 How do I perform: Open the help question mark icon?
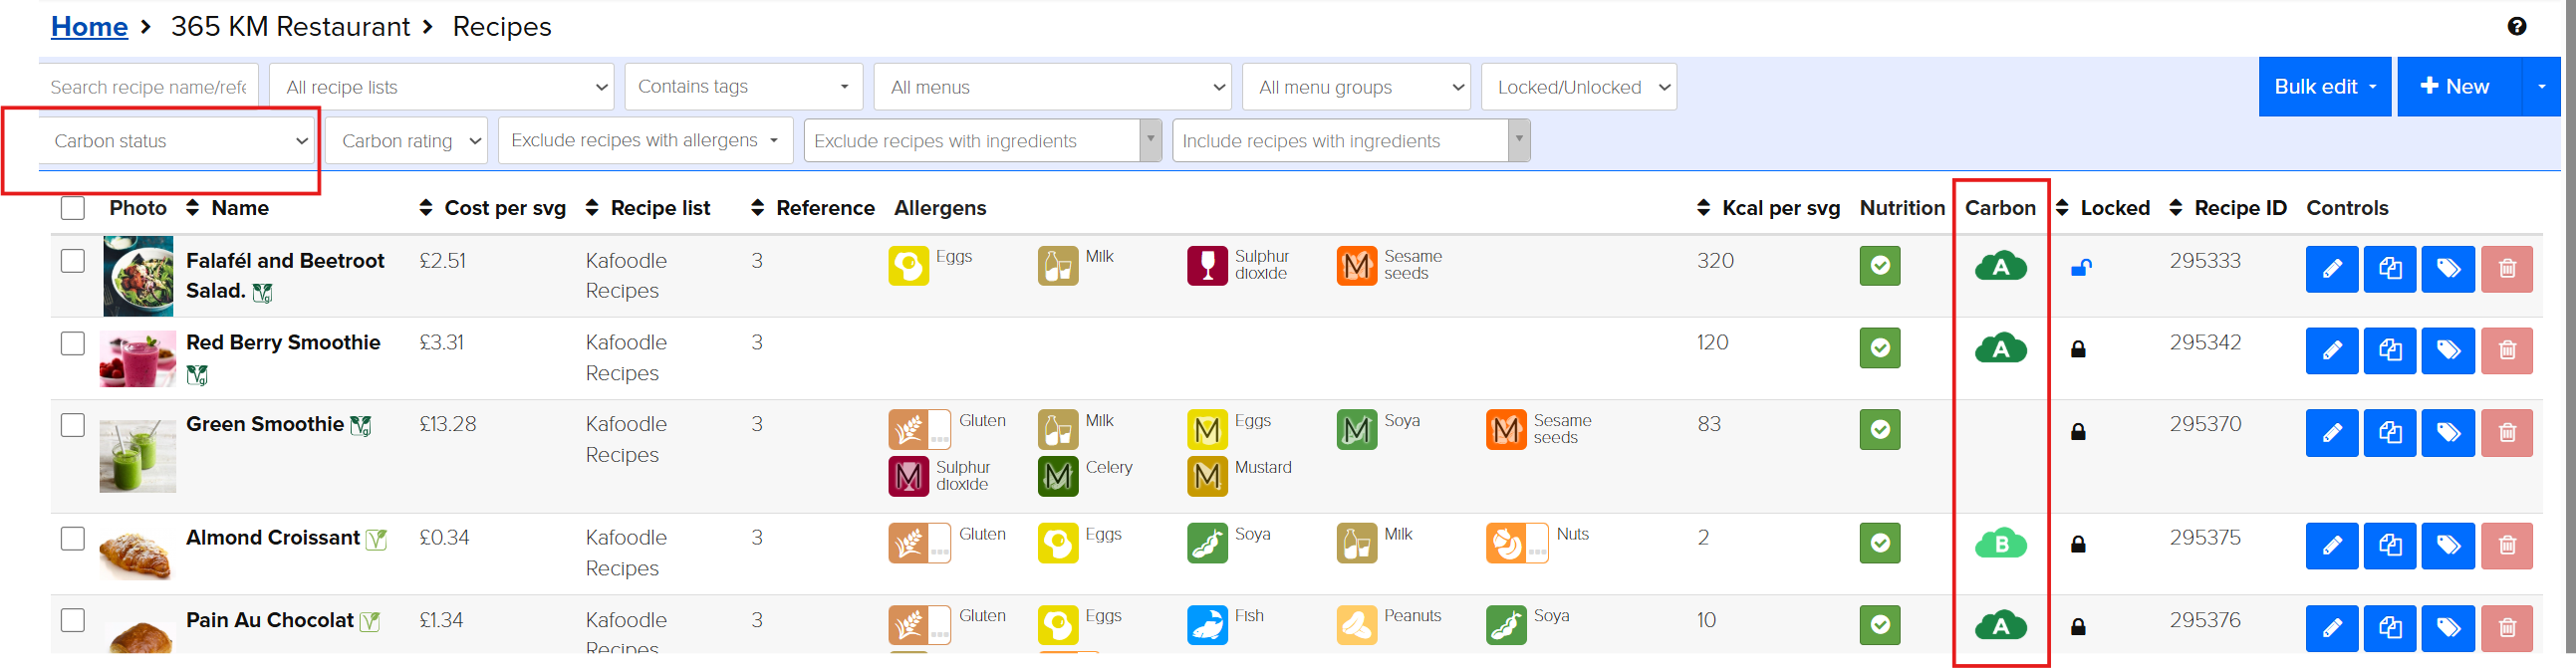click(2517, 27)
